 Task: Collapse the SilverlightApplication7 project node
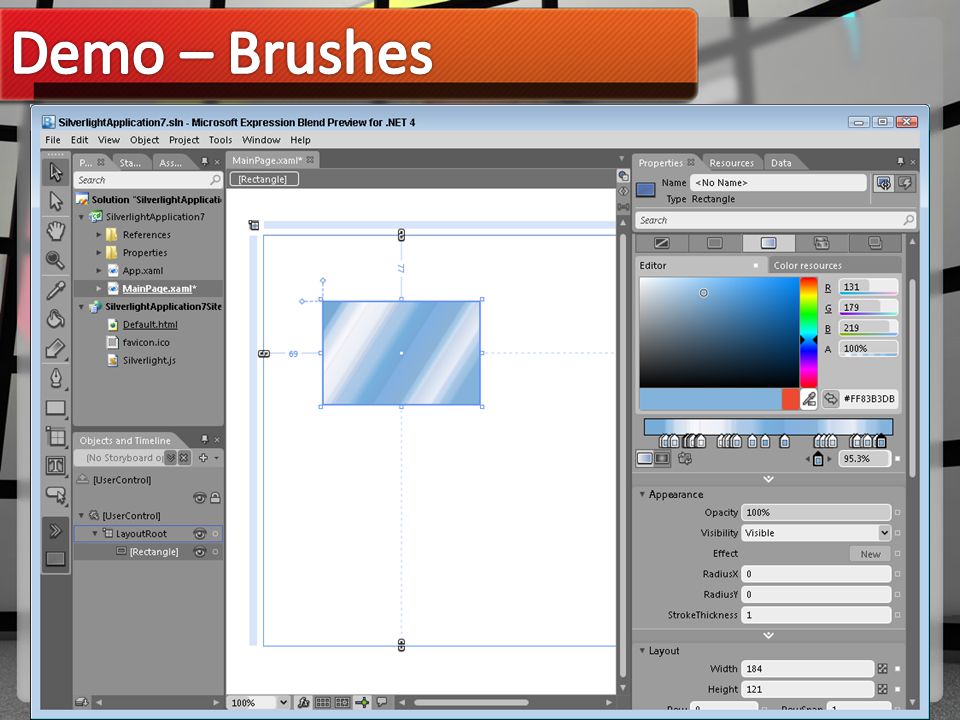(x=81, y=217)
